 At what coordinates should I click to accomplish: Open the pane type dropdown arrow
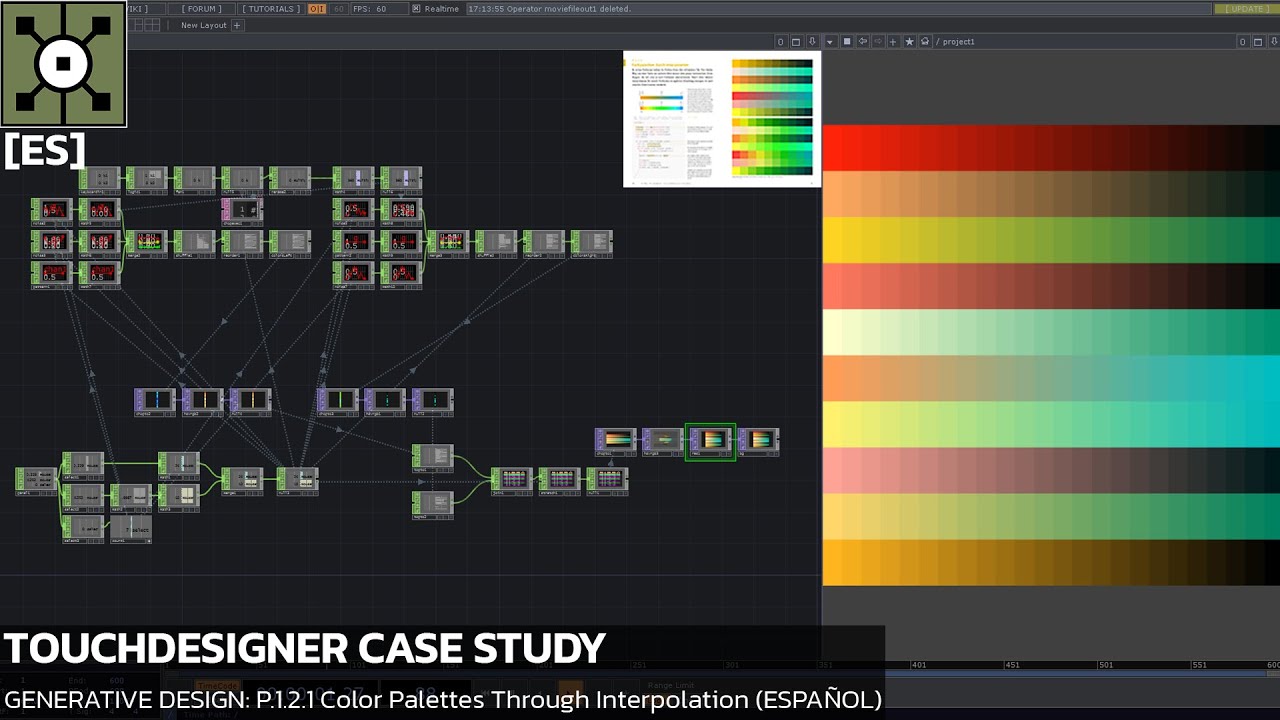(829, 41)
